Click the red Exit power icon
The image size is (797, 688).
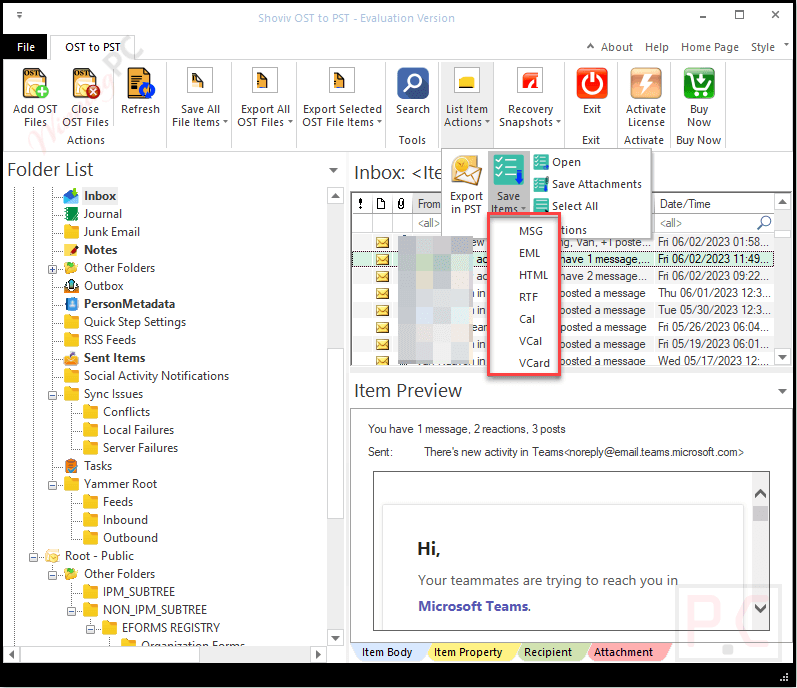click(592, 83)
